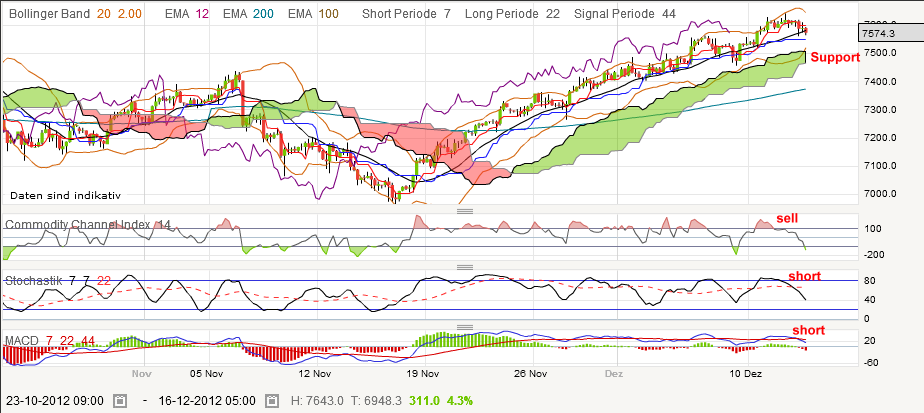Click the start date field 23-10-2012 09:00
Image resolution: width=924 pixels, height=413 pixels.
pyautogui.click(x=55, y=401)
